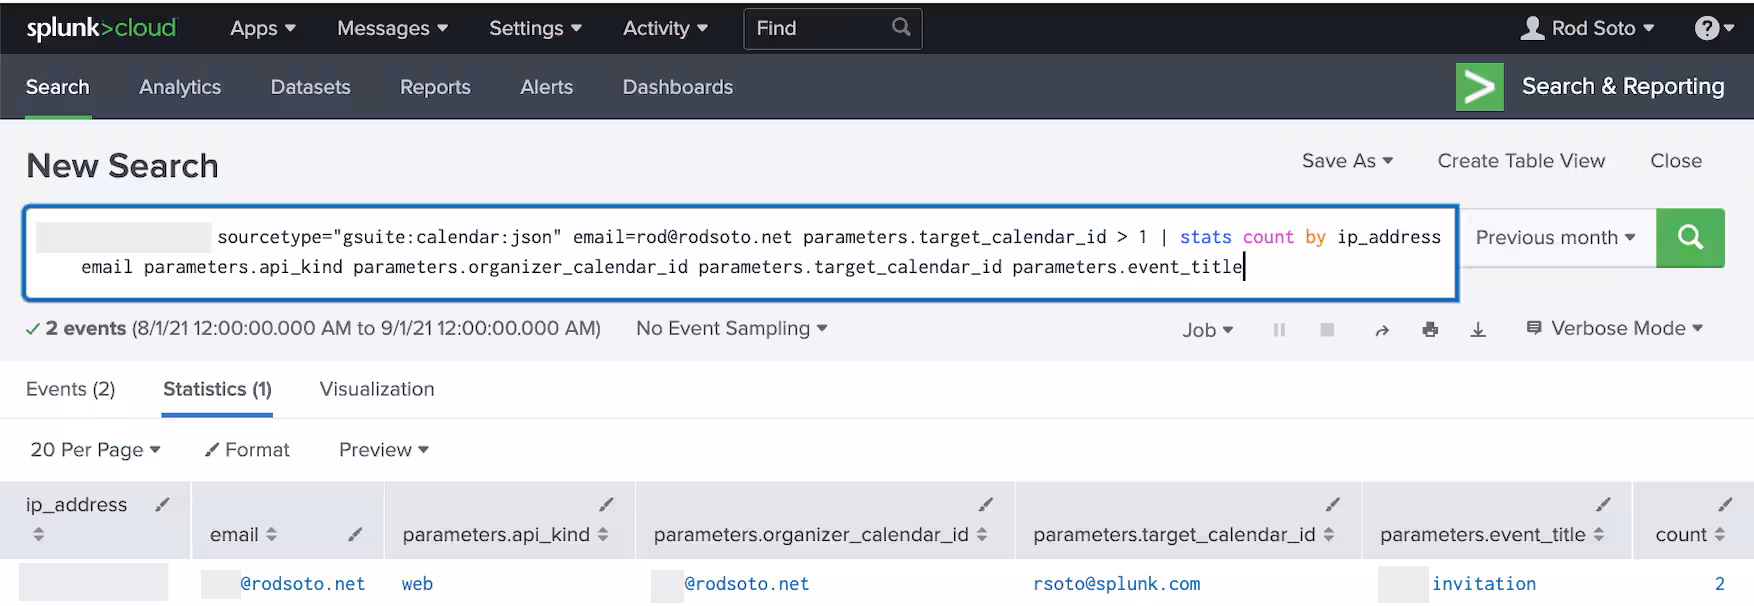The height and width of the screenshot is (606, 1754).
Task: Open the Previous month time range picker
Action: [x=1555, y=237]
